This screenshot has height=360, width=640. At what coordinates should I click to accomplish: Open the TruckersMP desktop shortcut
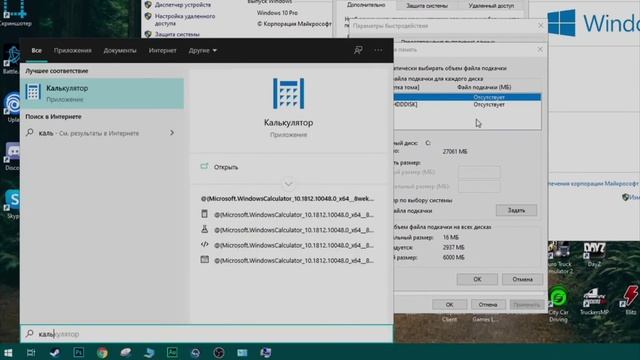coord(594,301)
